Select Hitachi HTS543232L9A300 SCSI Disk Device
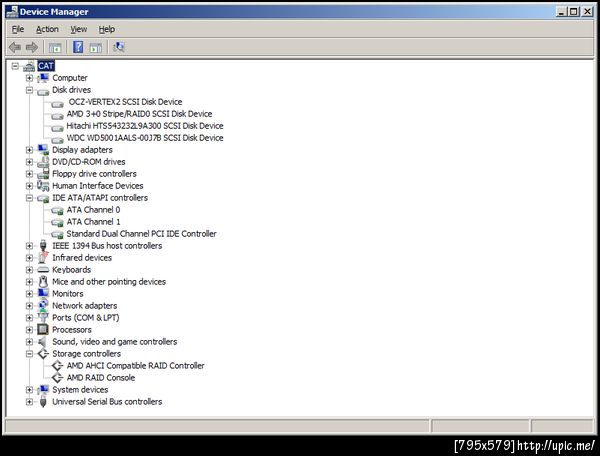Image resolution: width=600 pixels, height=456 pixels. click(x=145, y=126)
